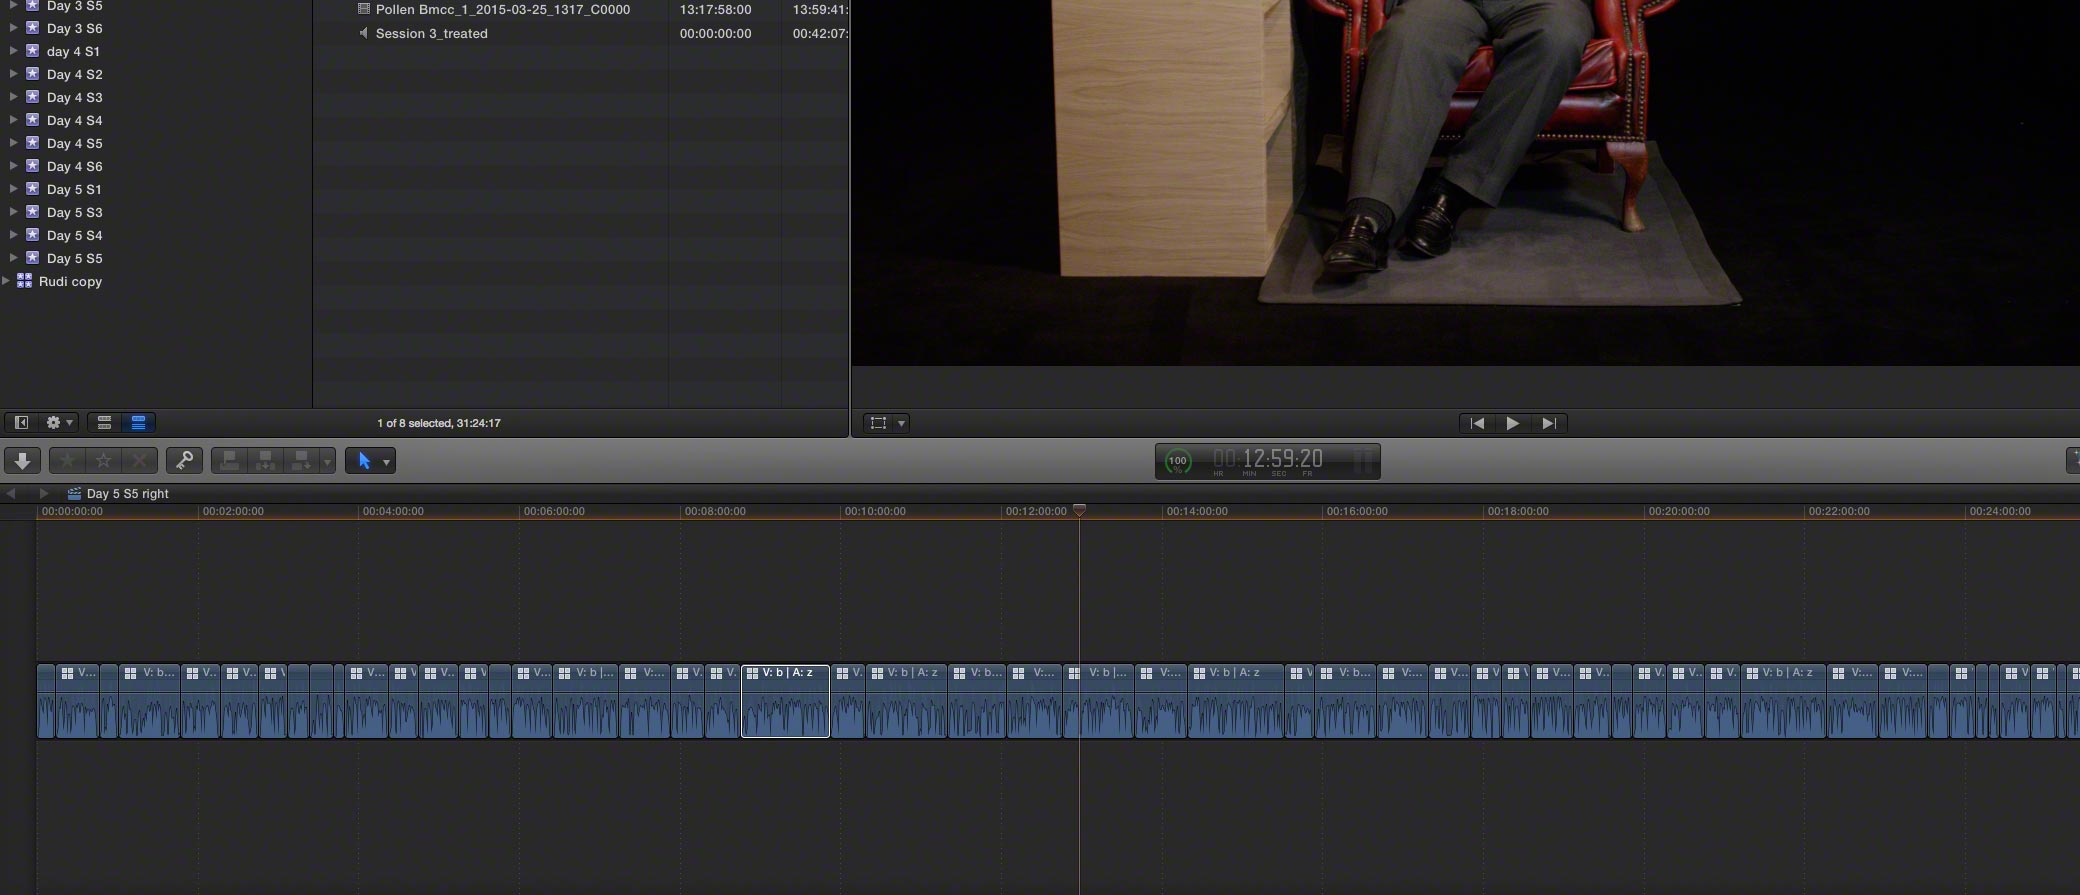
Task: Go forward in timeline history
Action: click(43, 493)
